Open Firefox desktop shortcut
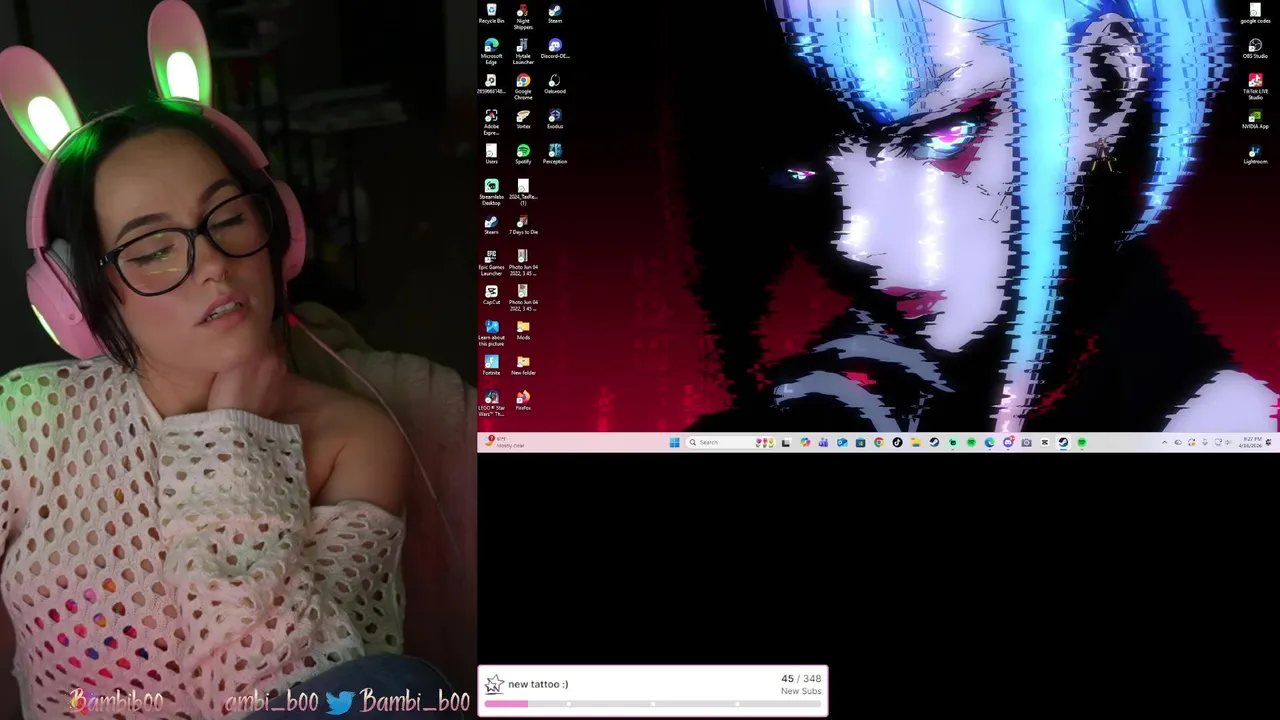 [523, 400]
